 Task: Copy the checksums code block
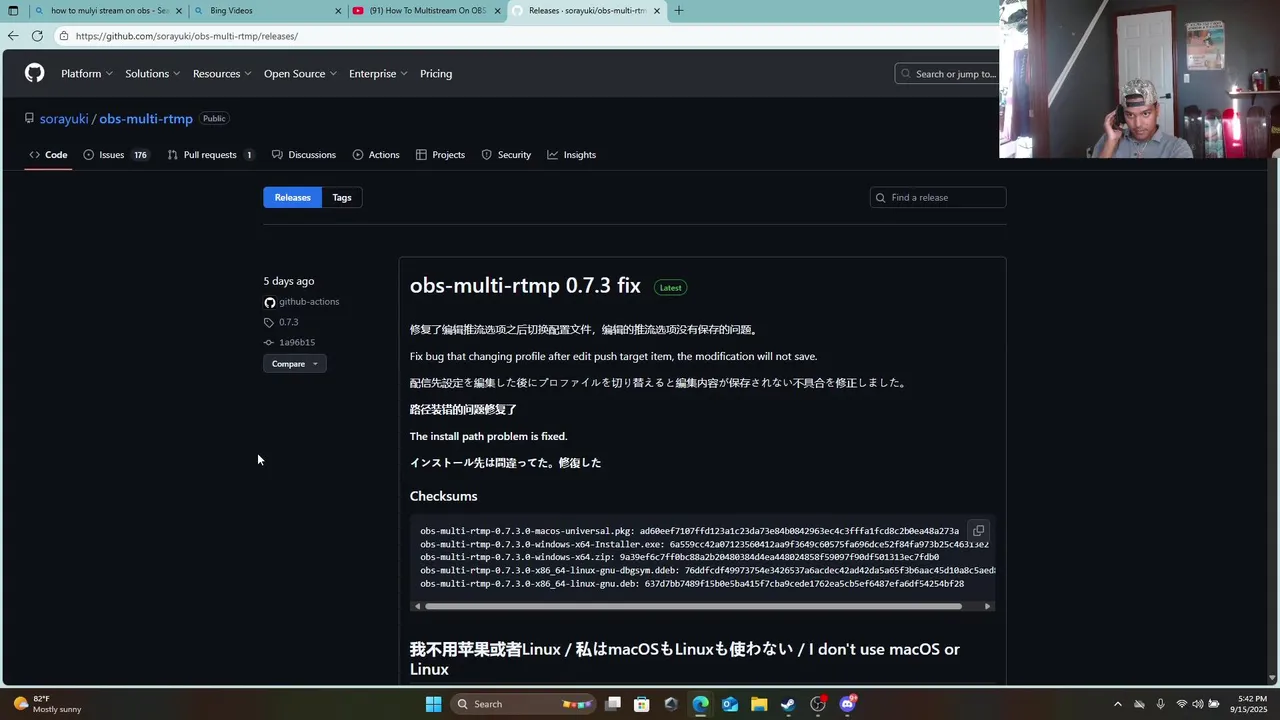pyautogui.click(x=978, y=531)
